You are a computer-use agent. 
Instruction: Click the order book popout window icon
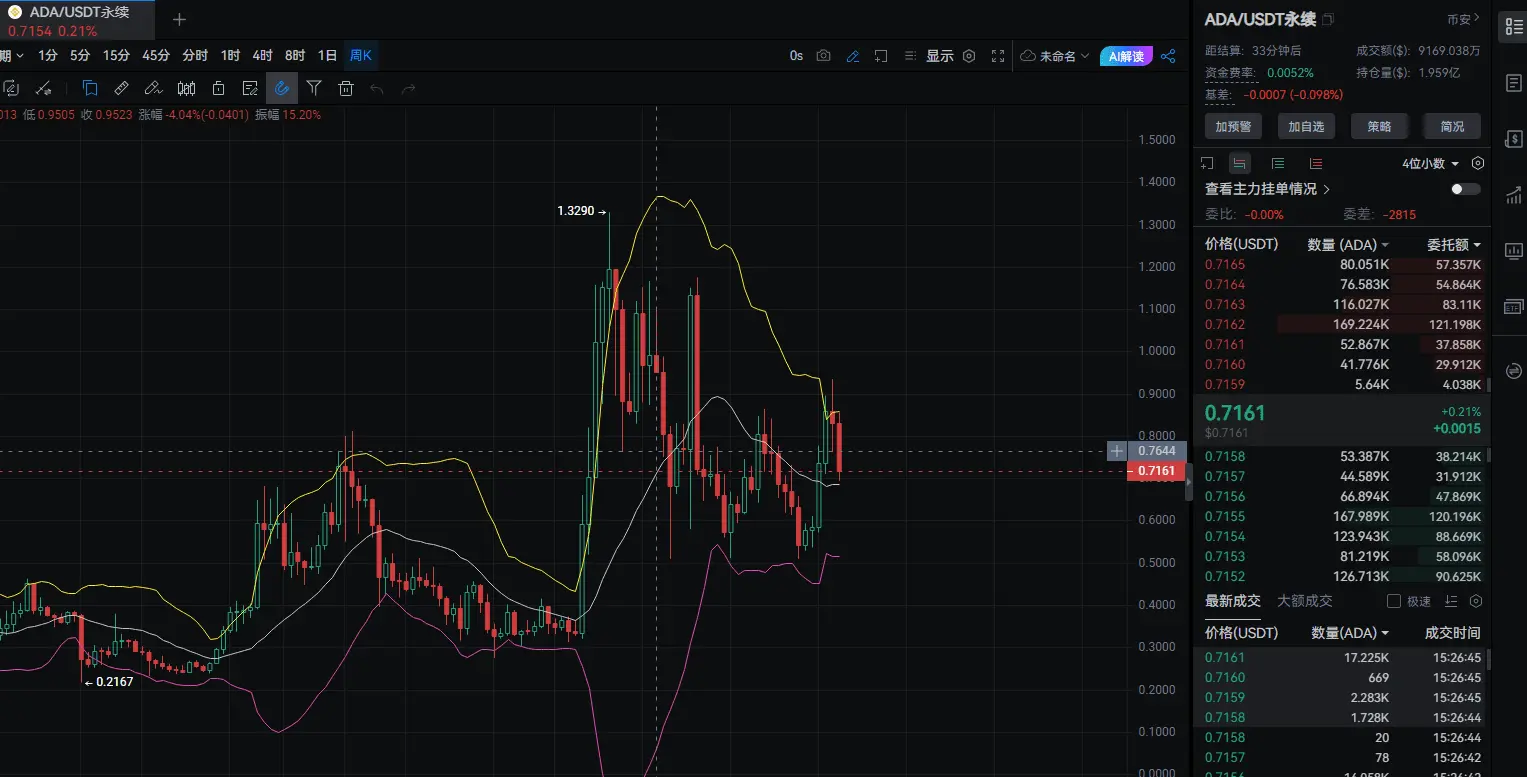1207,164
